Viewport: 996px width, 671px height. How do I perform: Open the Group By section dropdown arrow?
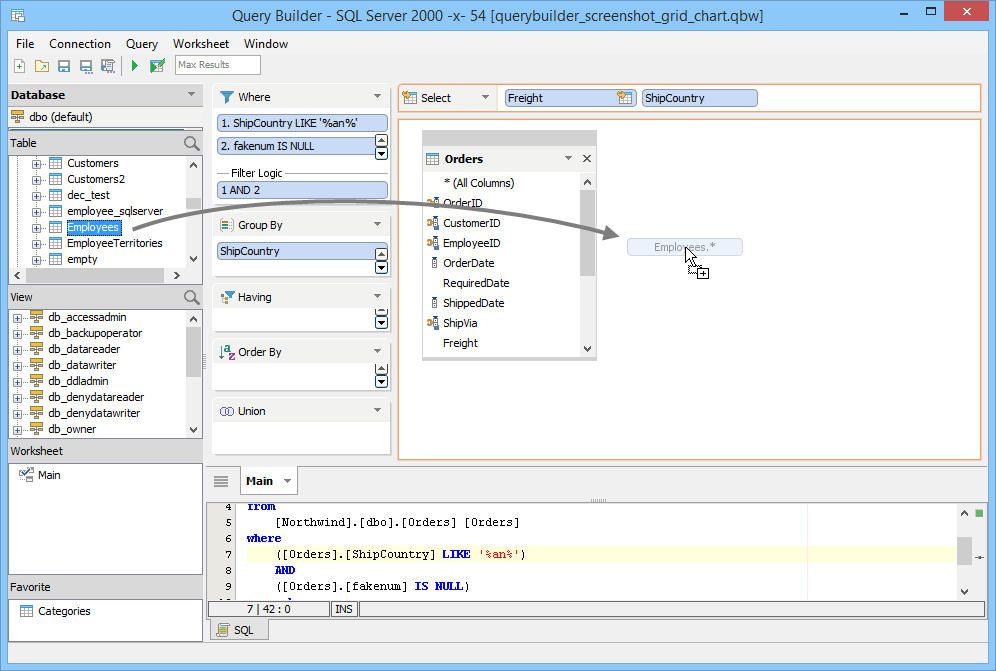(377, 224)
